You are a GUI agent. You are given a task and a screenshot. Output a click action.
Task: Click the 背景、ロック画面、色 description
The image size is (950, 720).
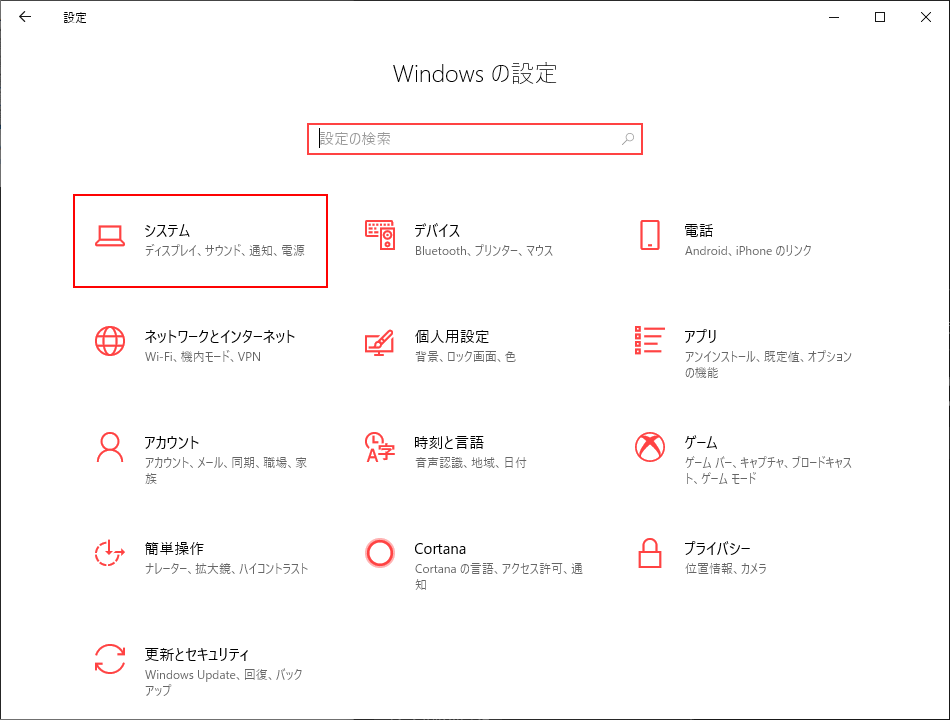point(465,356)
